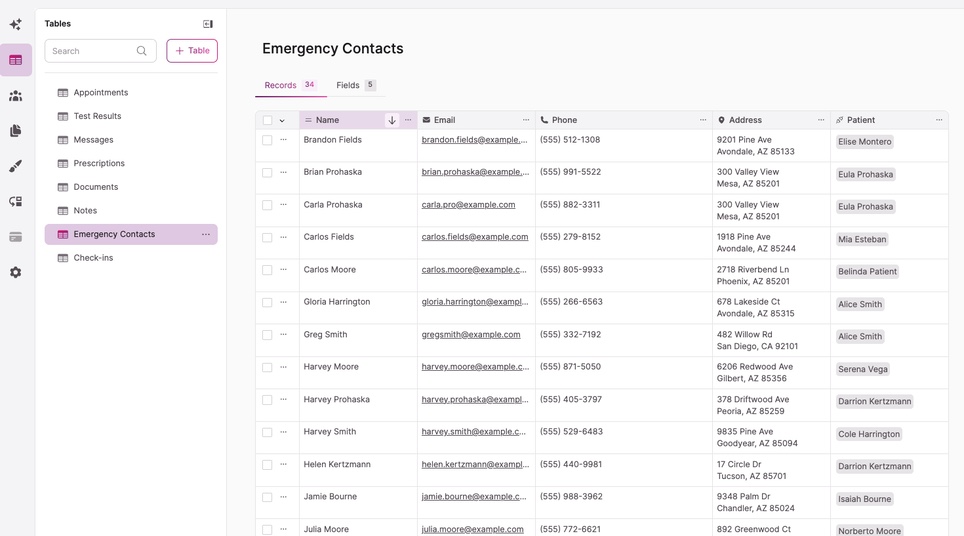The height and width of the screenshot is (536, 964).
Task: Open the Tables section in left rail
Action: (x=16, y=60)
